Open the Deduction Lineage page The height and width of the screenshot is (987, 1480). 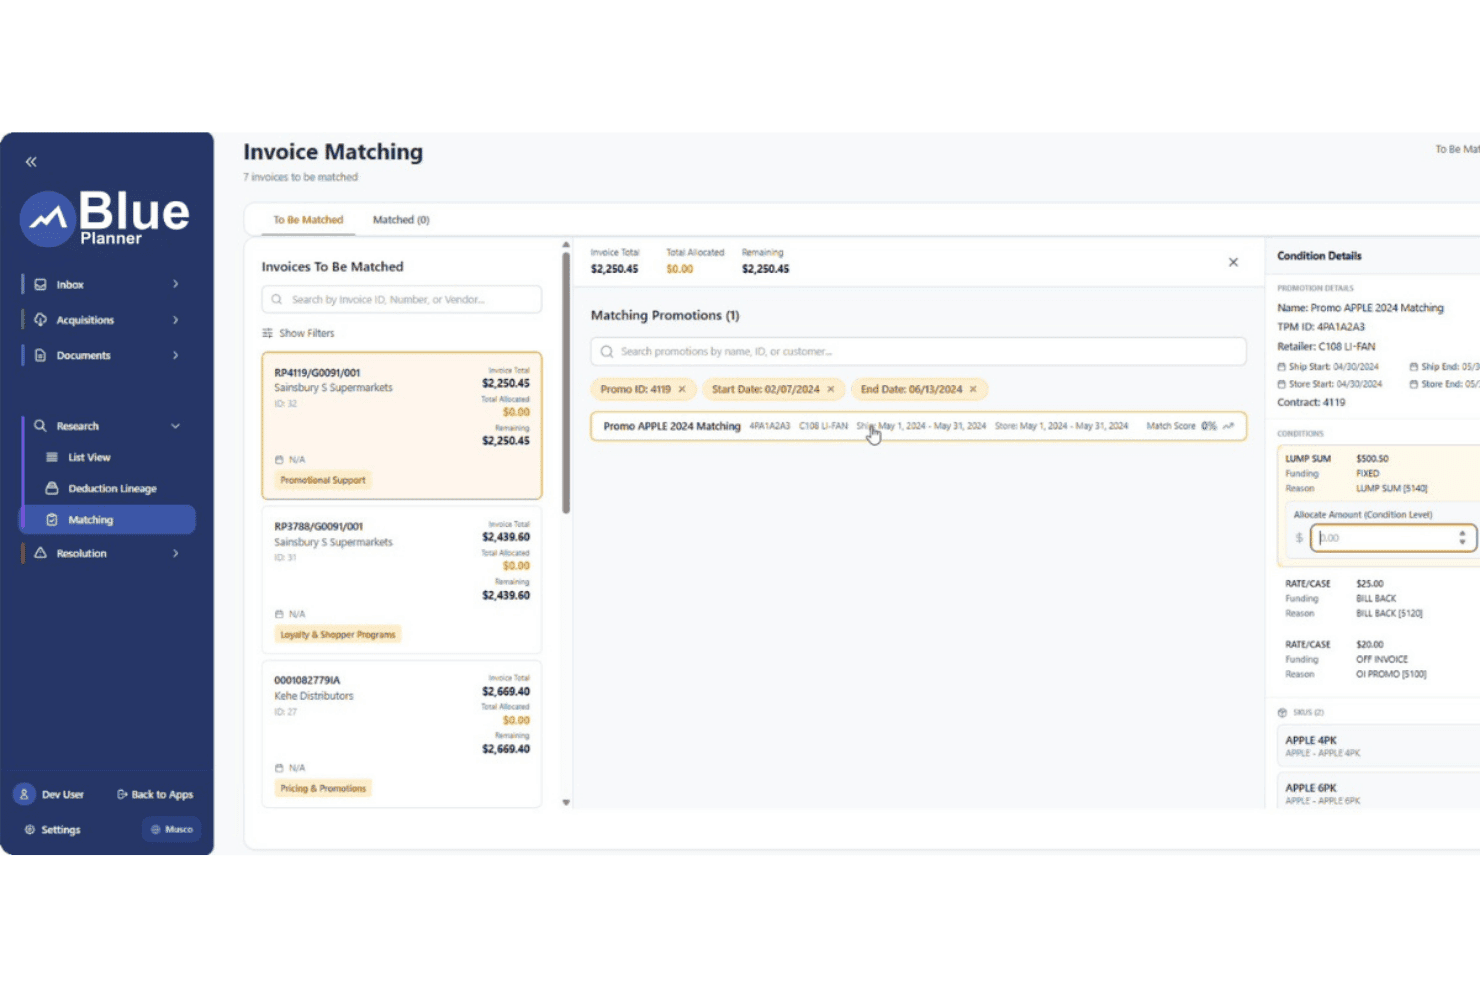click(112, 489)
